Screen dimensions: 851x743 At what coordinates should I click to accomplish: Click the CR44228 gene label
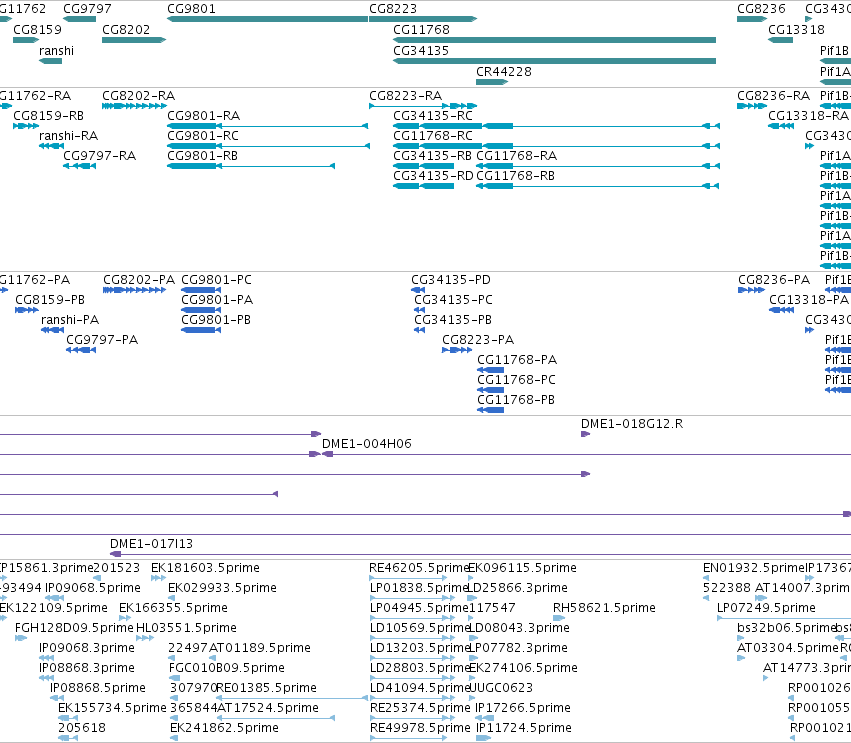pos(504,72)
